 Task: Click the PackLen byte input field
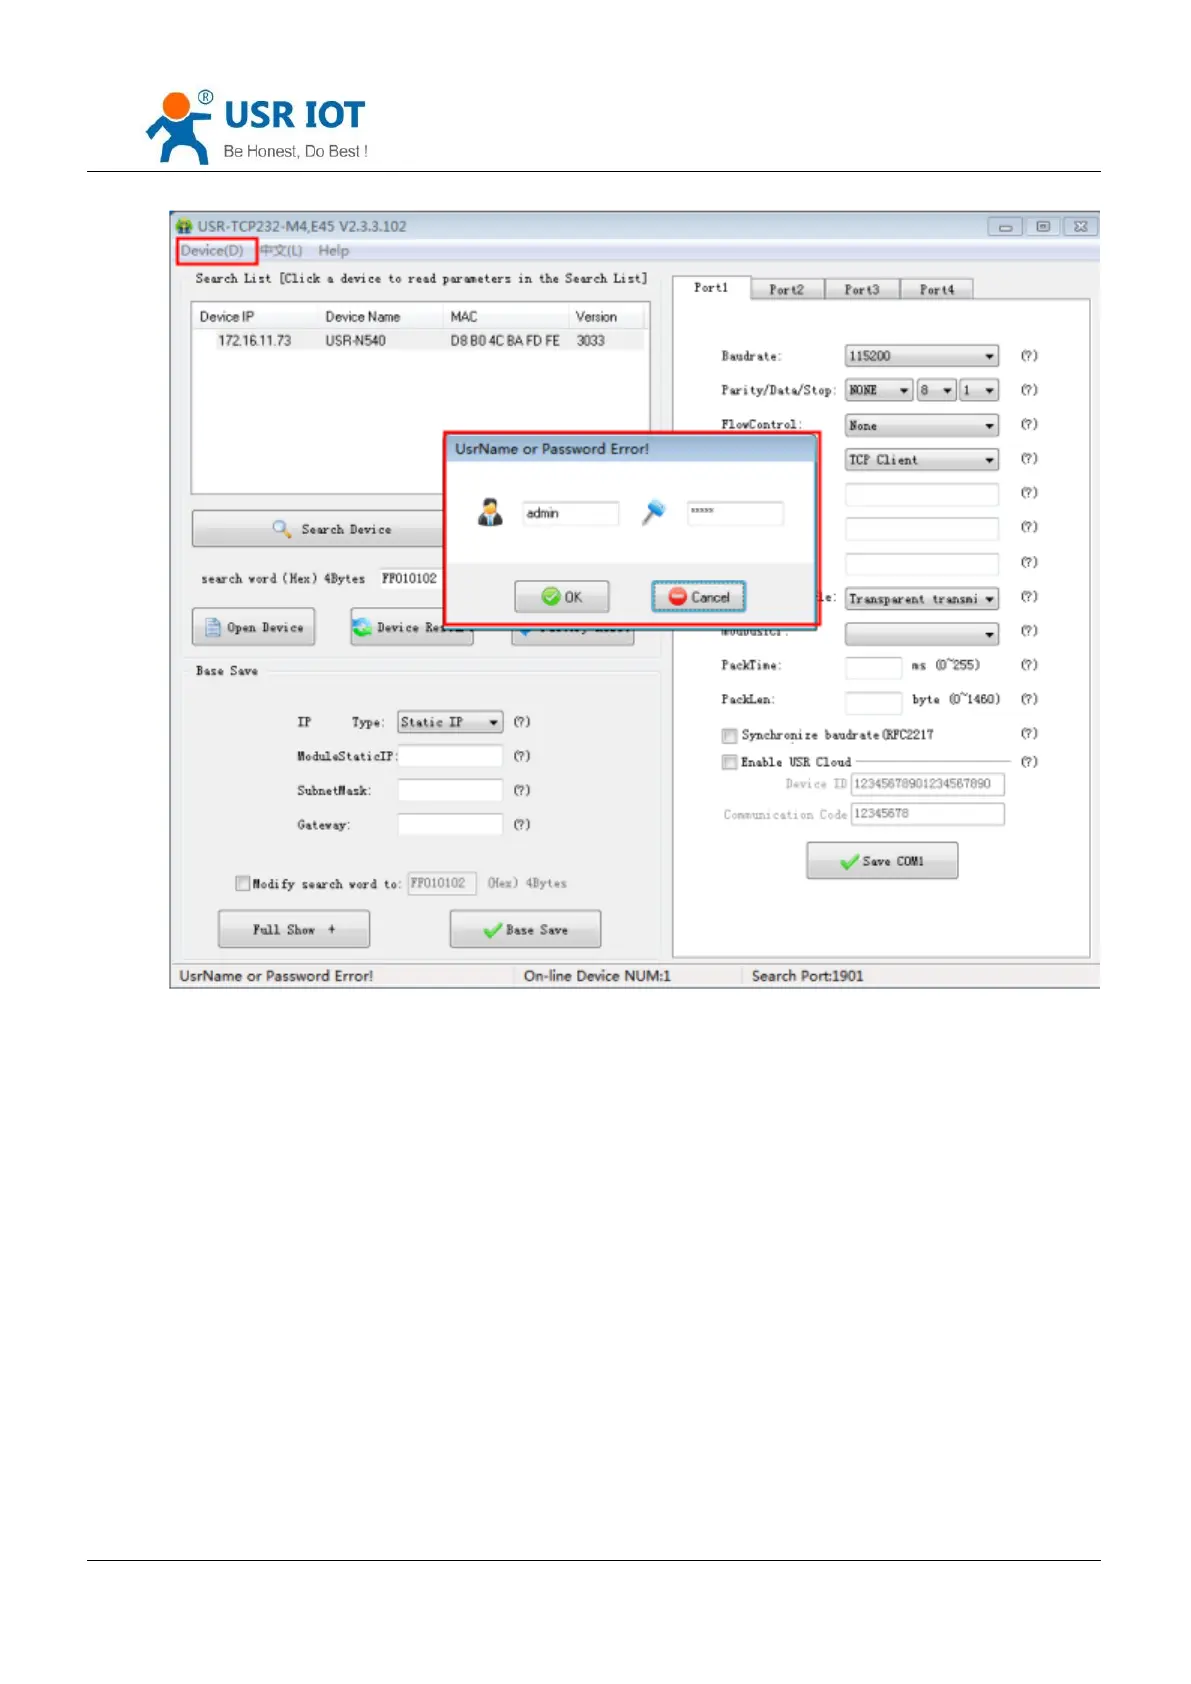pyautogui.click(x=874, y=701)
